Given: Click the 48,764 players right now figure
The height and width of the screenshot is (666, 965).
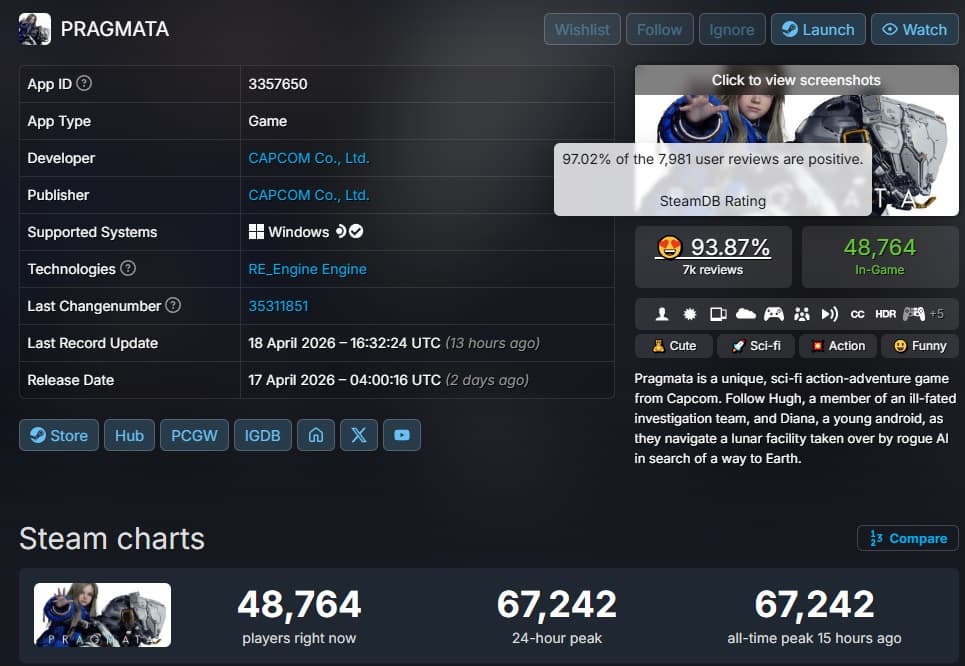Looking at the screenshot, I should click(x=299, y=604).
